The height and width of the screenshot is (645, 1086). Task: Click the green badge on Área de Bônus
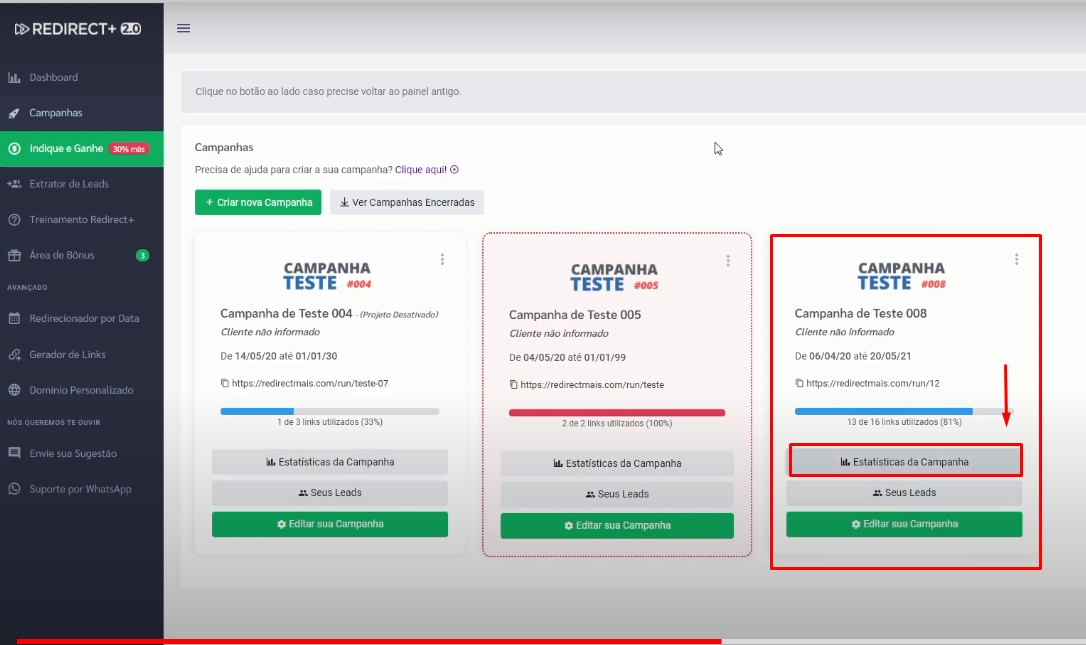tap(142, 255)
